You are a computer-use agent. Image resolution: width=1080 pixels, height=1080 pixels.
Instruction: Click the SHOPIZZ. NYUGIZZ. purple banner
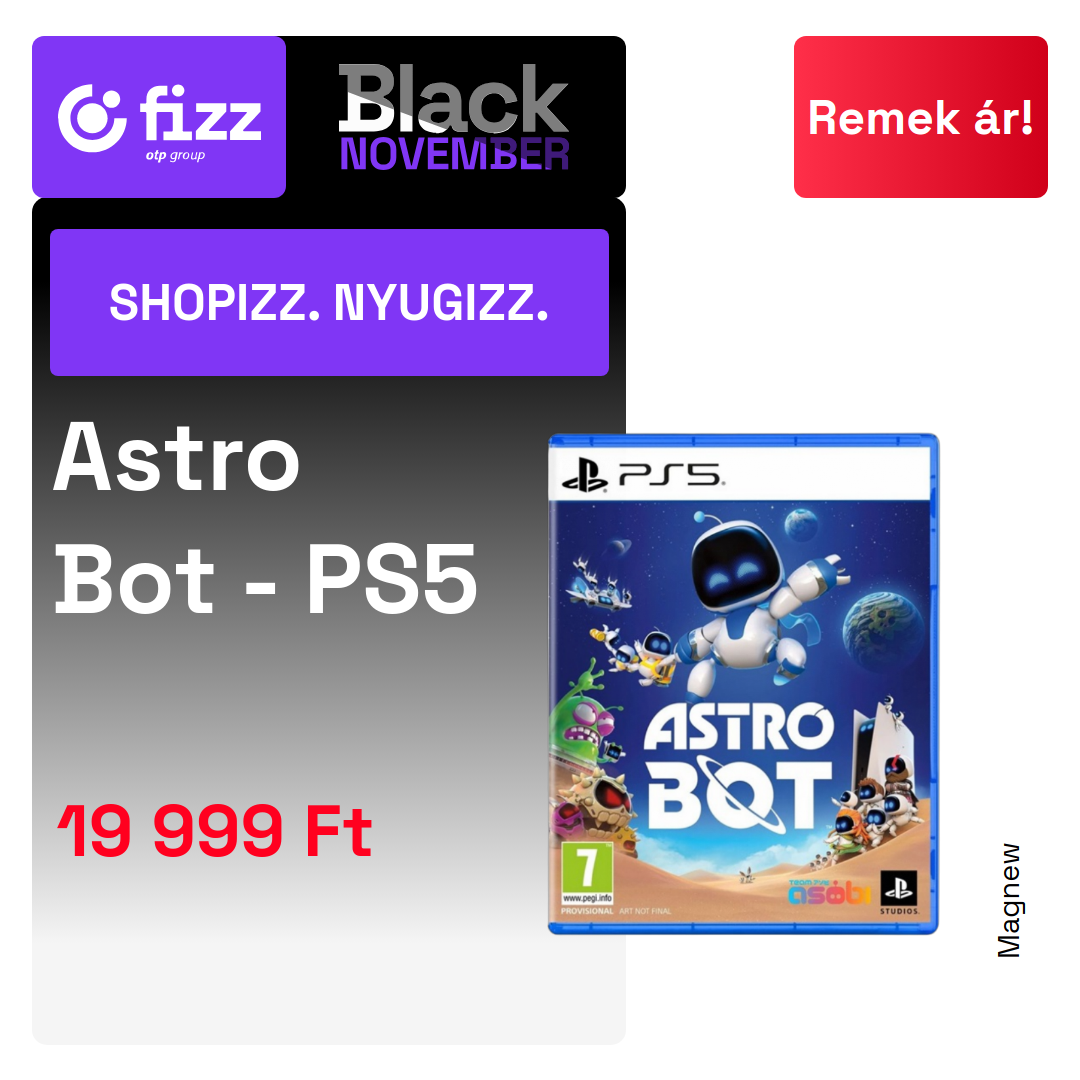click(x=329, y=302)
